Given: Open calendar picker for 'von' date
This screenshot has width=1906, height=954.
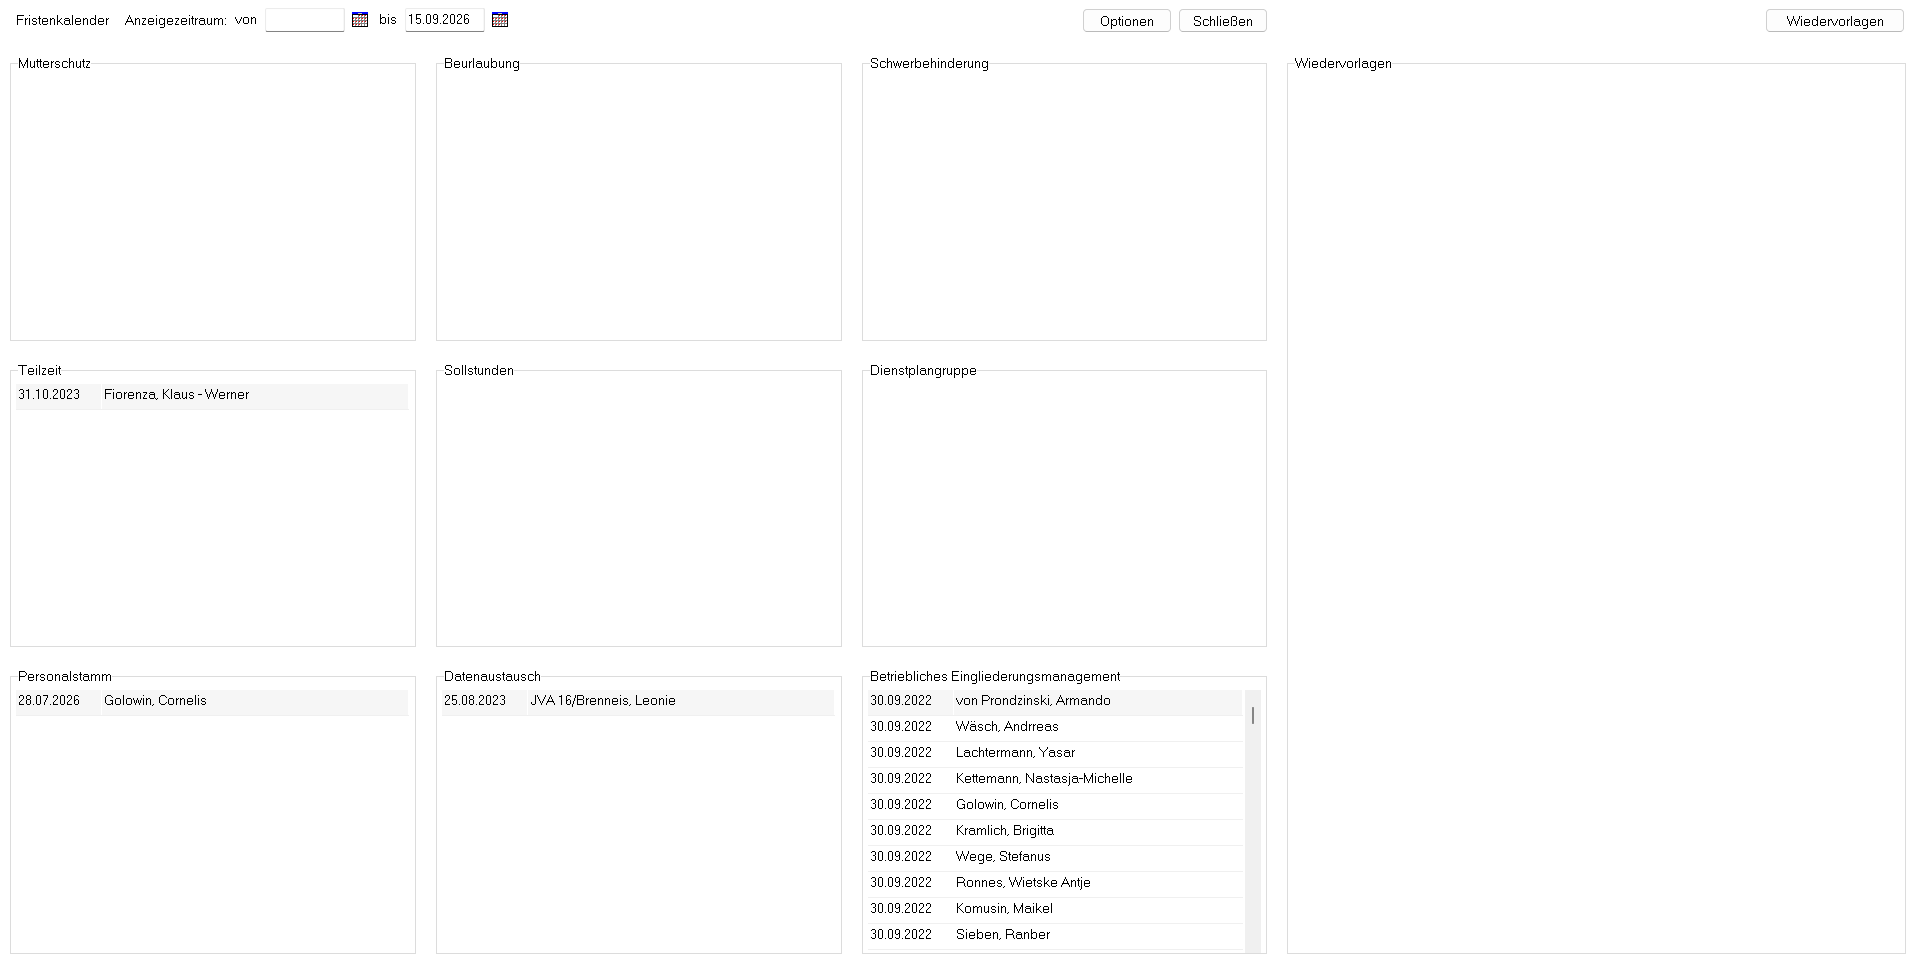Looking at the screenshot, I should click(x=360, y=20).
